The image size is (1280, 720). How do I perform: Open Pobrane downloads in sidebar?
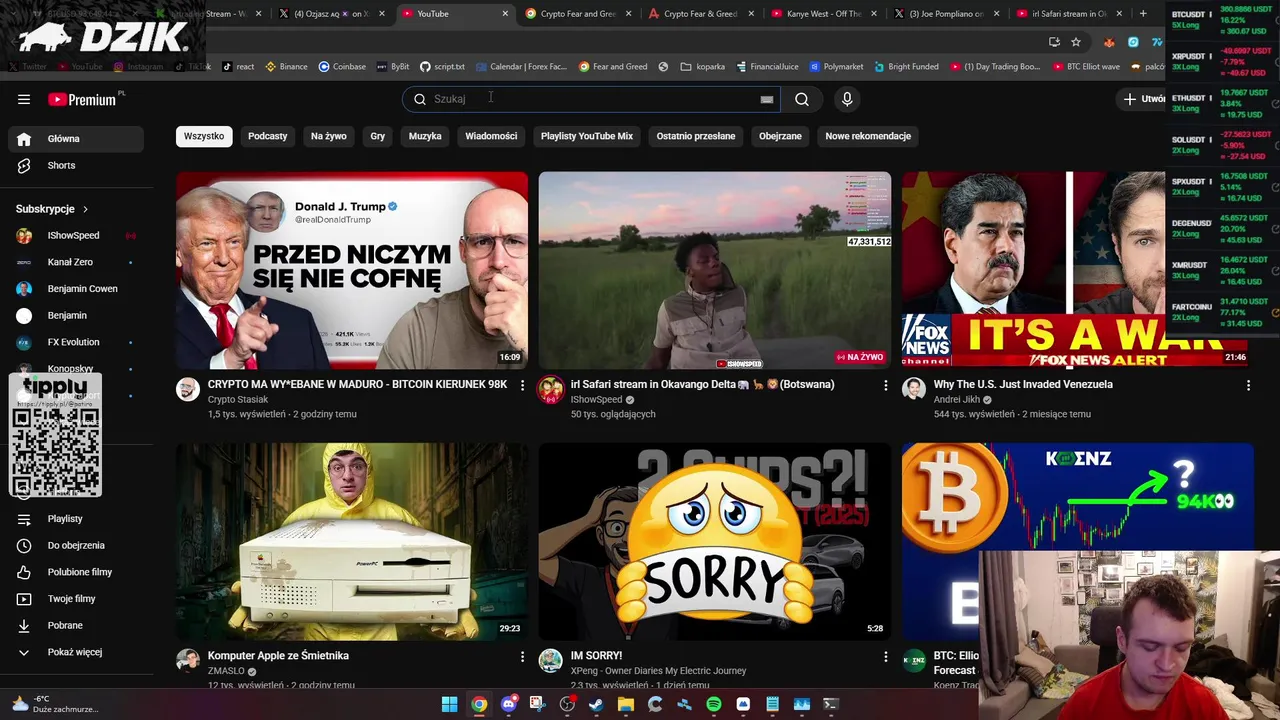click(76, 625)
